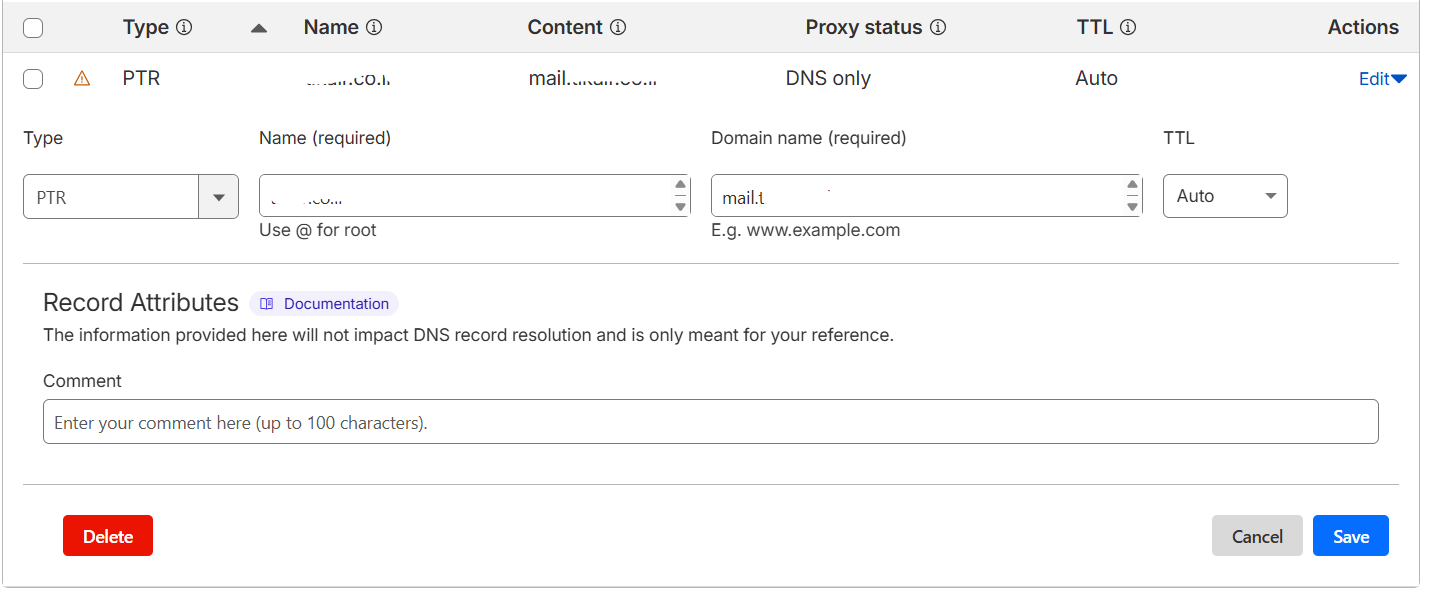The image size is (1436, 607).
Task: Click the book icon in Documentation badge
Action: tap(267, 304)
